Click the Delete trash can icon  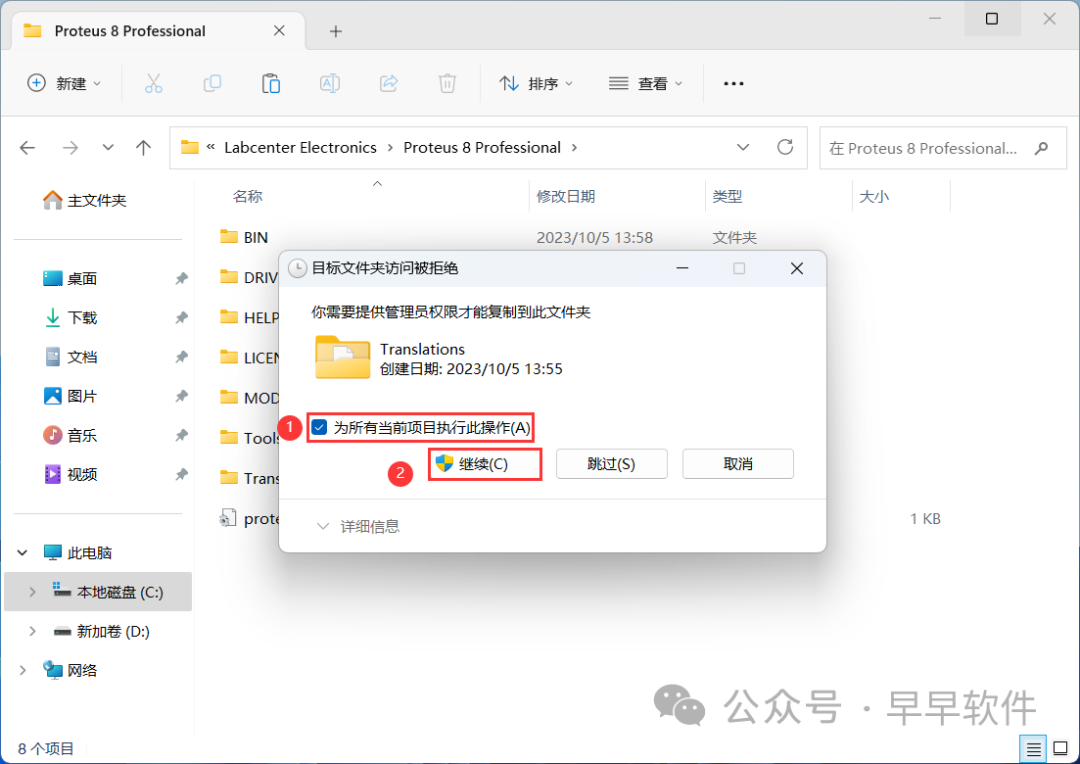[x=448, y=84]
